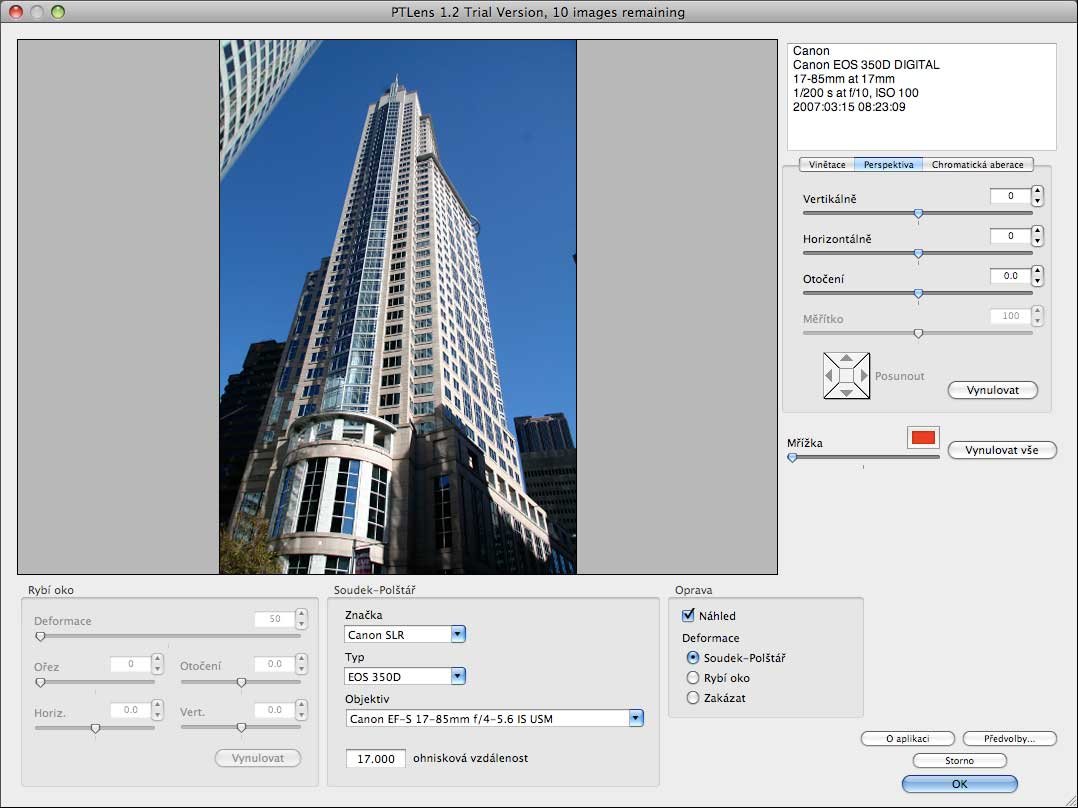This screenshot has height=808, width=1078.
Task: Click down arrow on Posunout shift pad
Action: (846, 393)
